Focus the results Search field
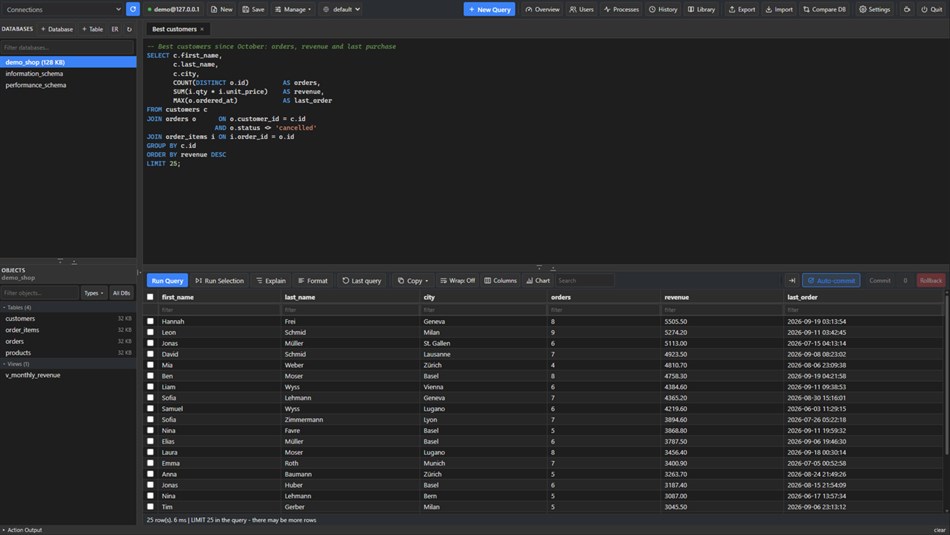950x535 pixels. point(585,281)
